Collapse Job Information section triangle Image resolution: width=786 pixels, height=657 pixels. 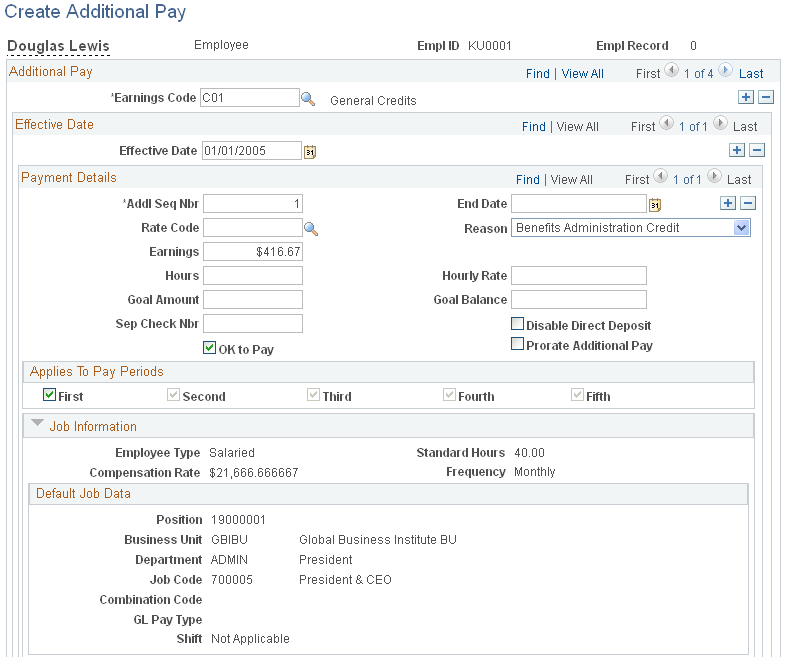[37, 423]
